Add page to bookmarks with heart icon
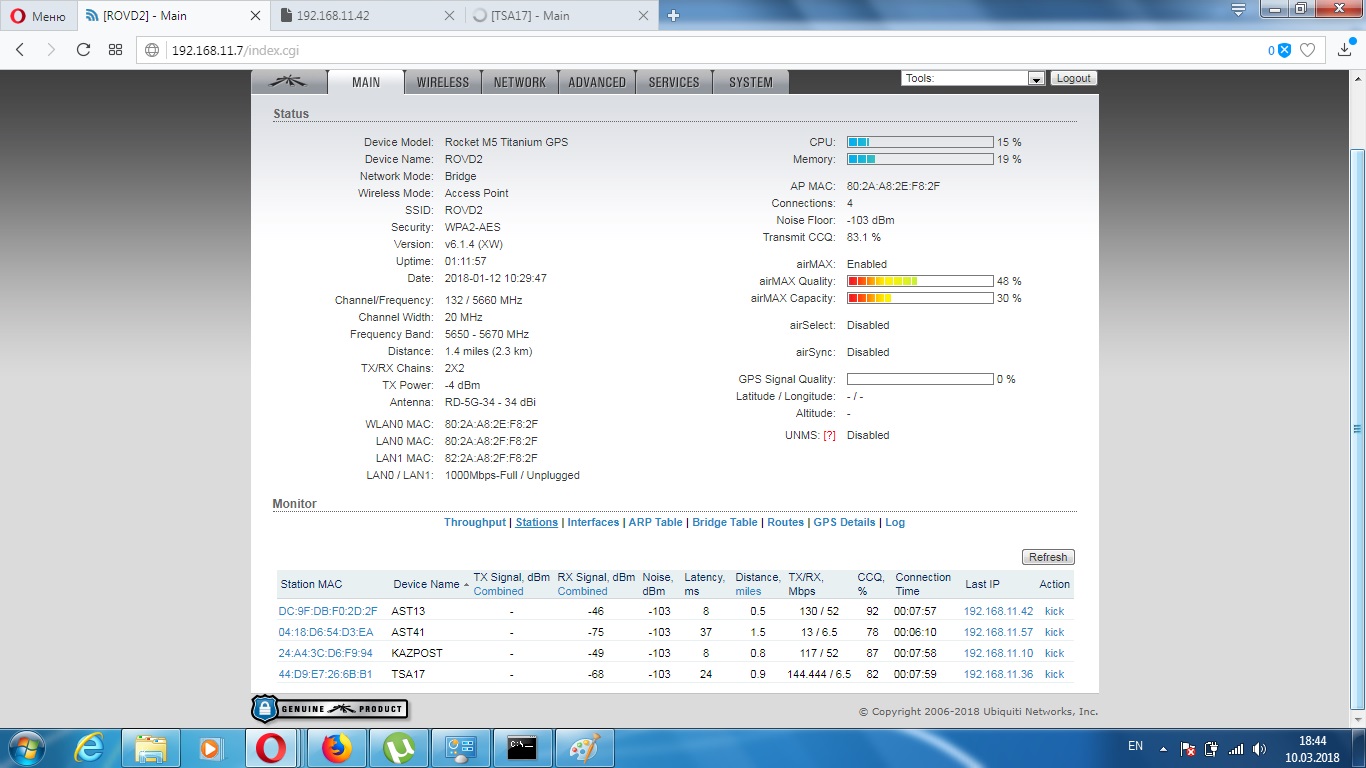 1307,50
